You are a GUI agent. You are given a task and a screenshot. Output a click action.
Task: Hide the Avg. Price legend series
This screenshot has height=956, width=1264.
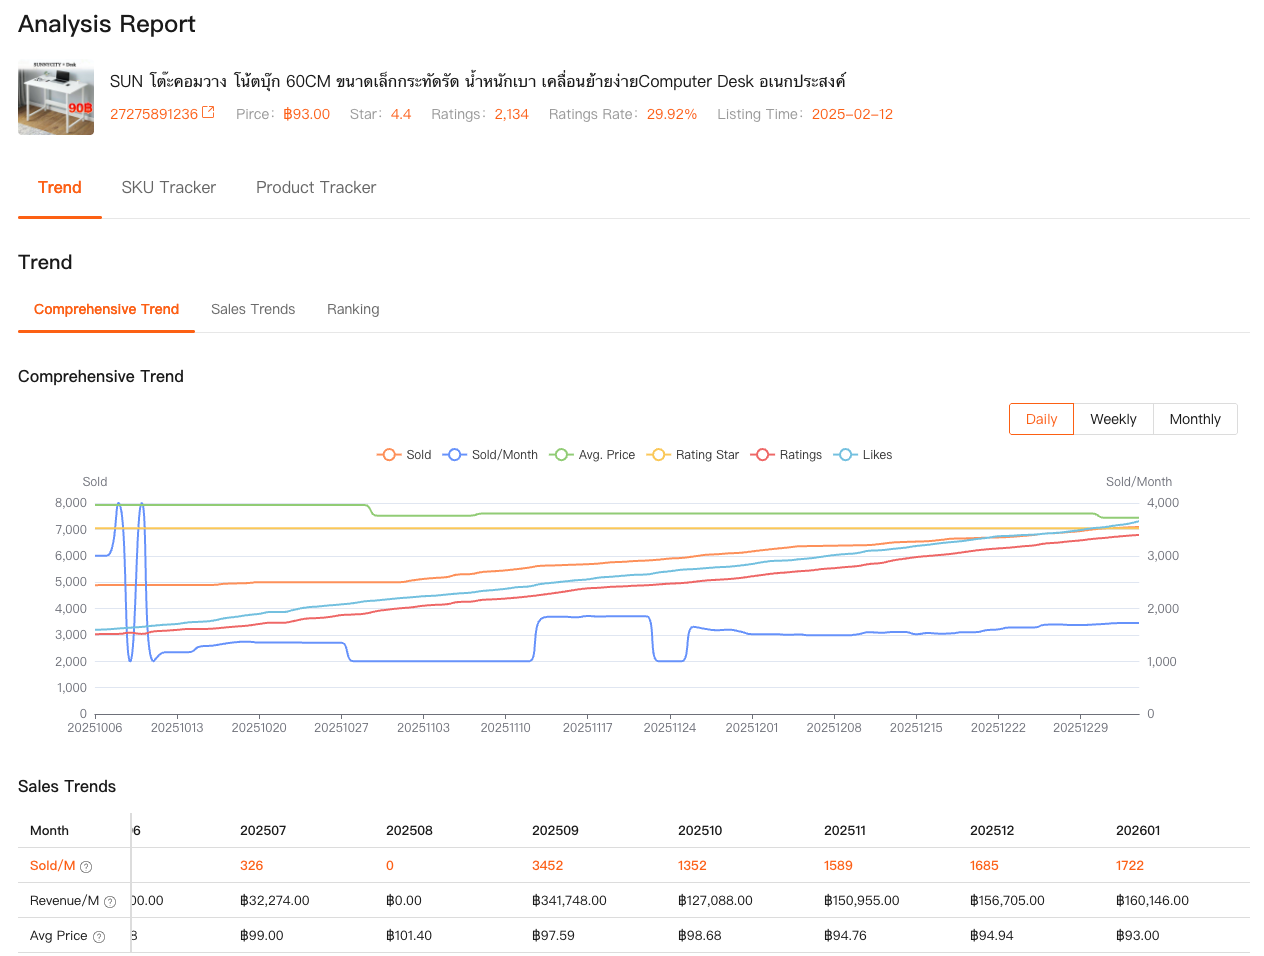click(592, 455)
